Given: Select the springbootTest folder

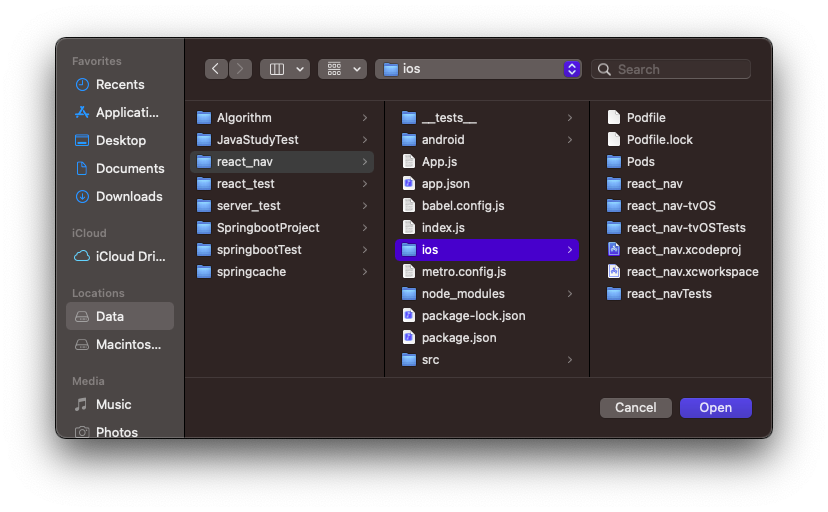Looking at the screenshot, I should tap(282, 250).
